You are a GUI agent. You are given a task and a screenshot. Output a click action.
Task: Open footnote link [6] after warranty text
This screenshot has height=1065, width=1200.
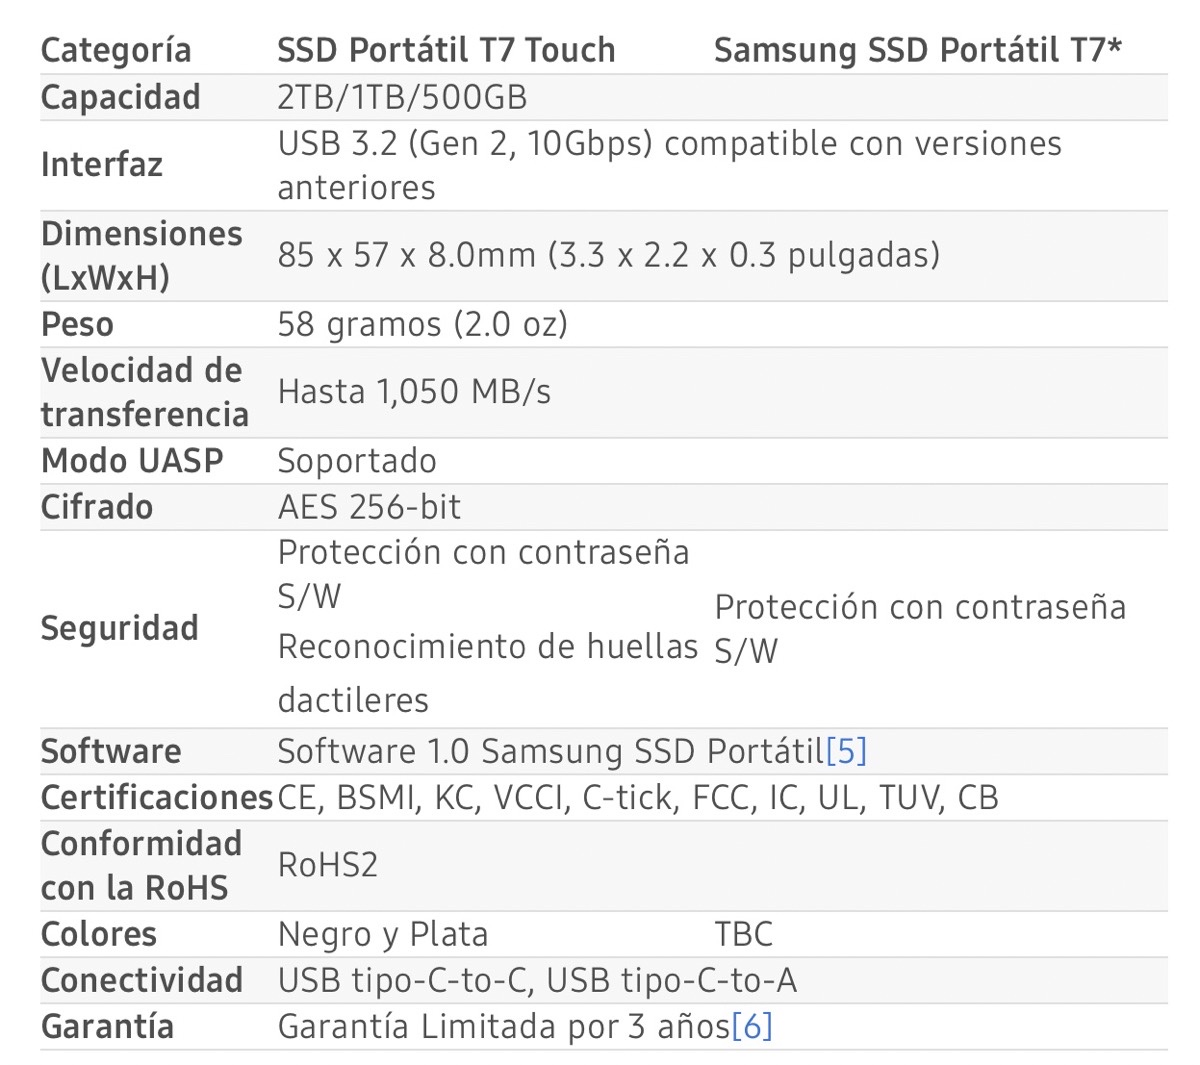pyautogui.click(x=752, y=1027)
